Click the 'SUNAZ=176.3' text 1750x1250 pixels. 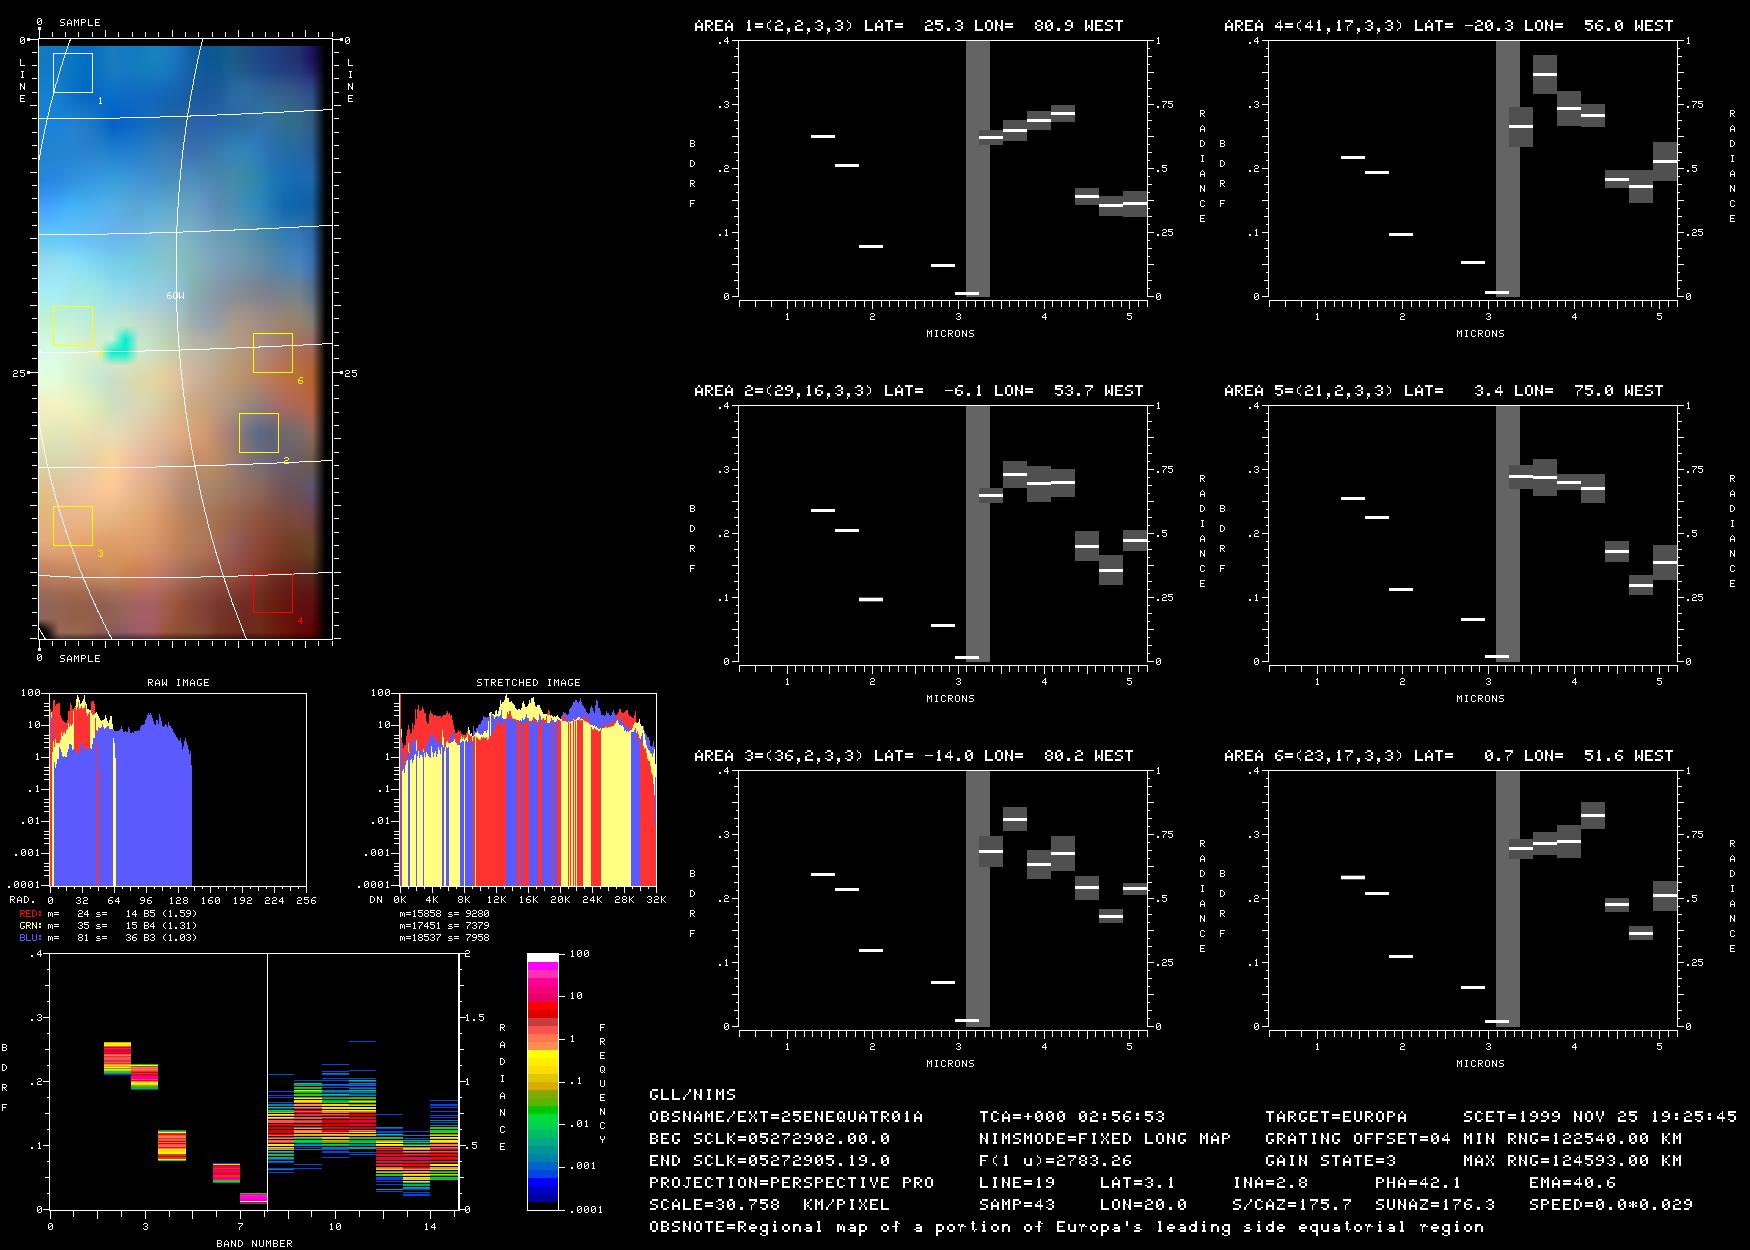coord(1435,1205)
